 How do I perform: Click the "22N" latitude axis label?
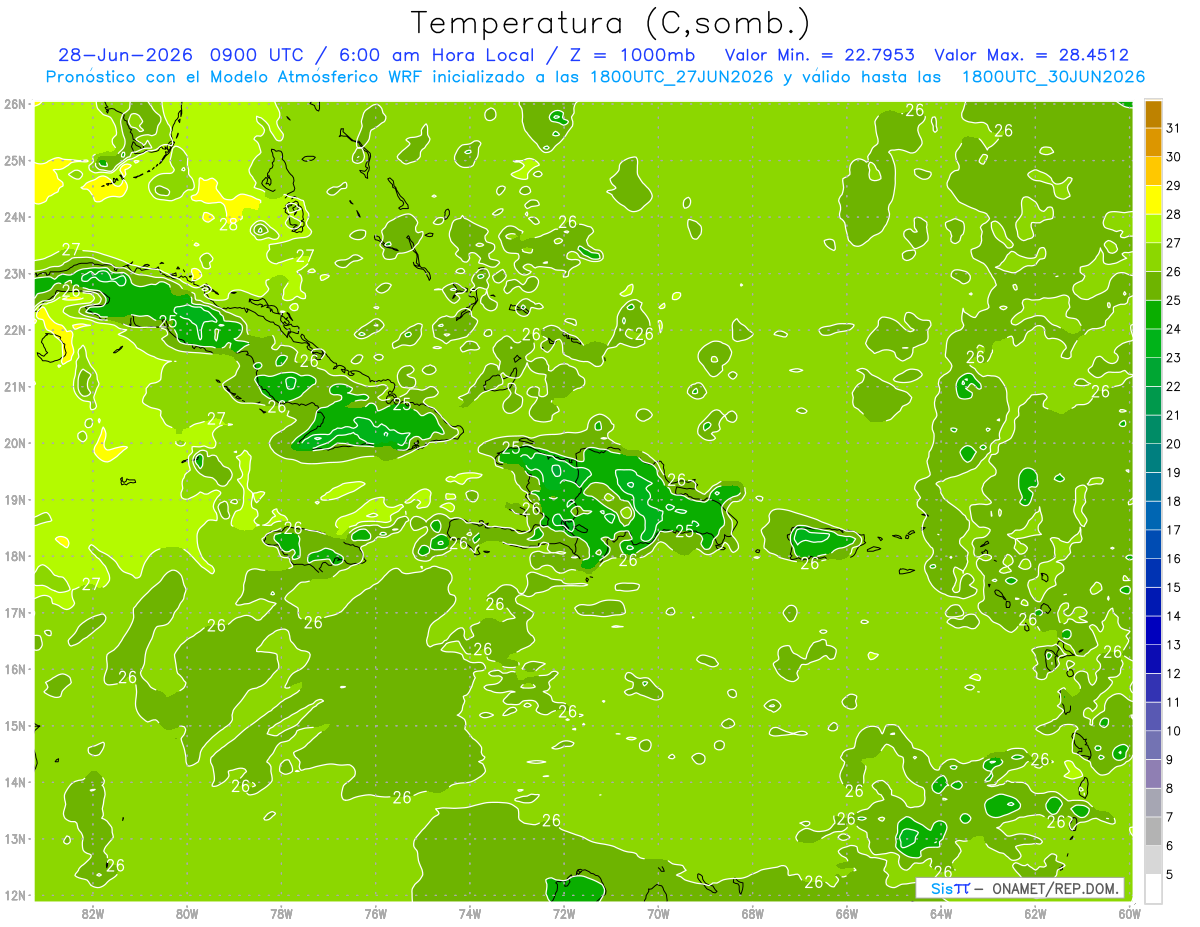(x=15, y=330)
